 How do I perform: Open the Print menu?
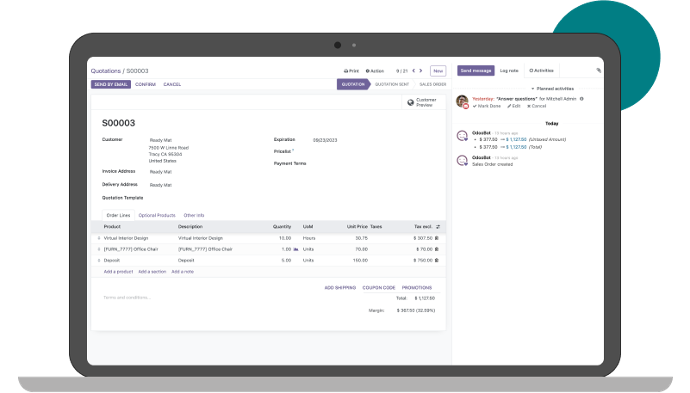(x=351, y=71)
